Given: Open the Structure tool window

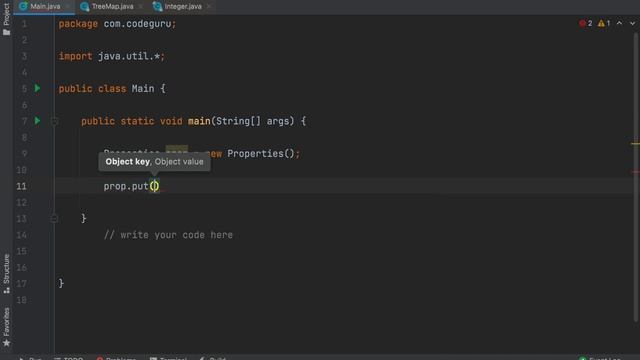Looking at the screenshot, I should point(6,273).
